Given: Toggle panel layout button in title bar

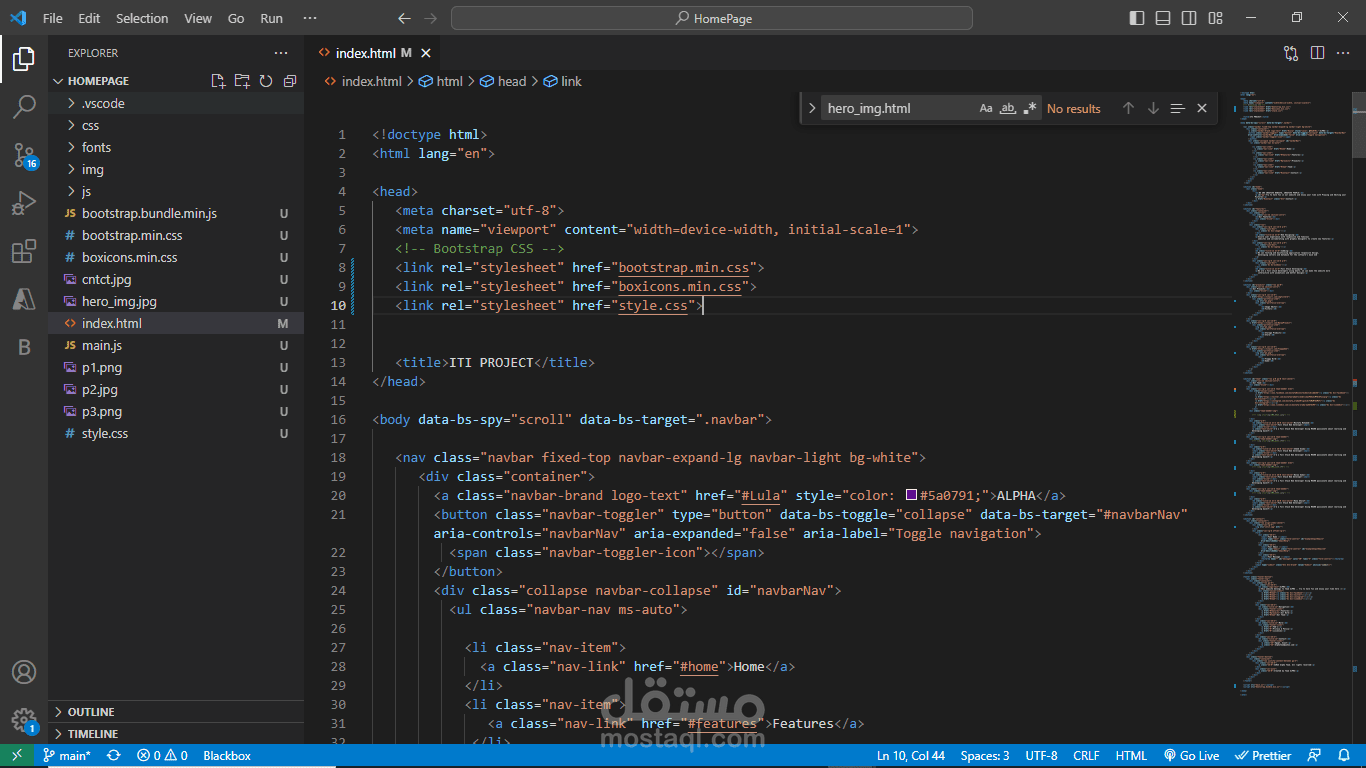Looking at the screenshot, I should pos(1163,18).
